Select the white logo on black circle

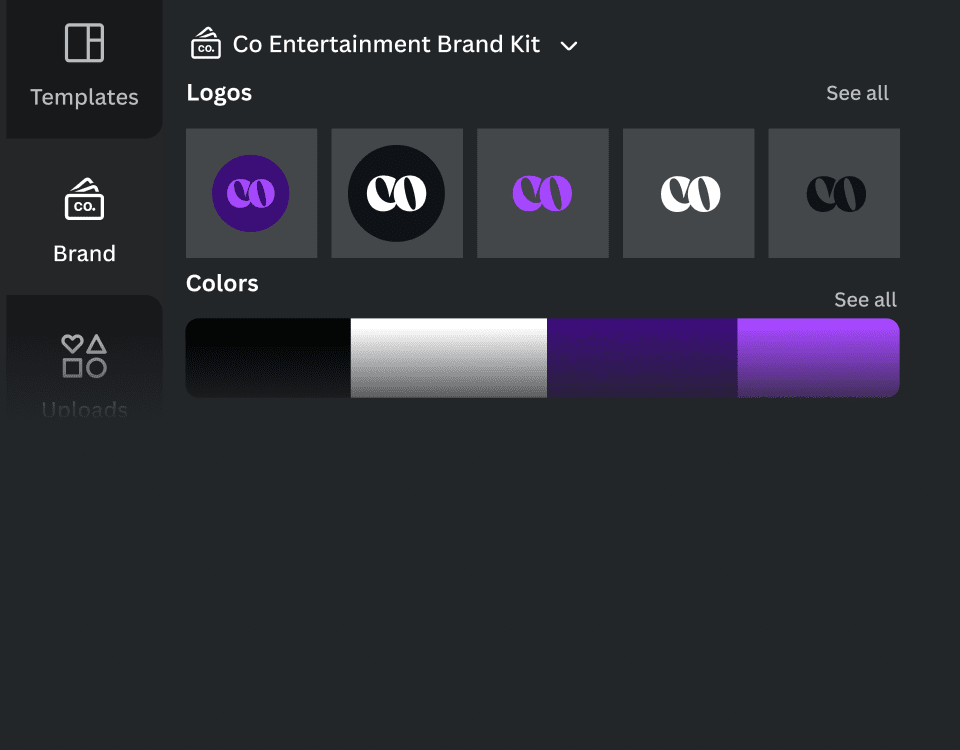(397, 193)
